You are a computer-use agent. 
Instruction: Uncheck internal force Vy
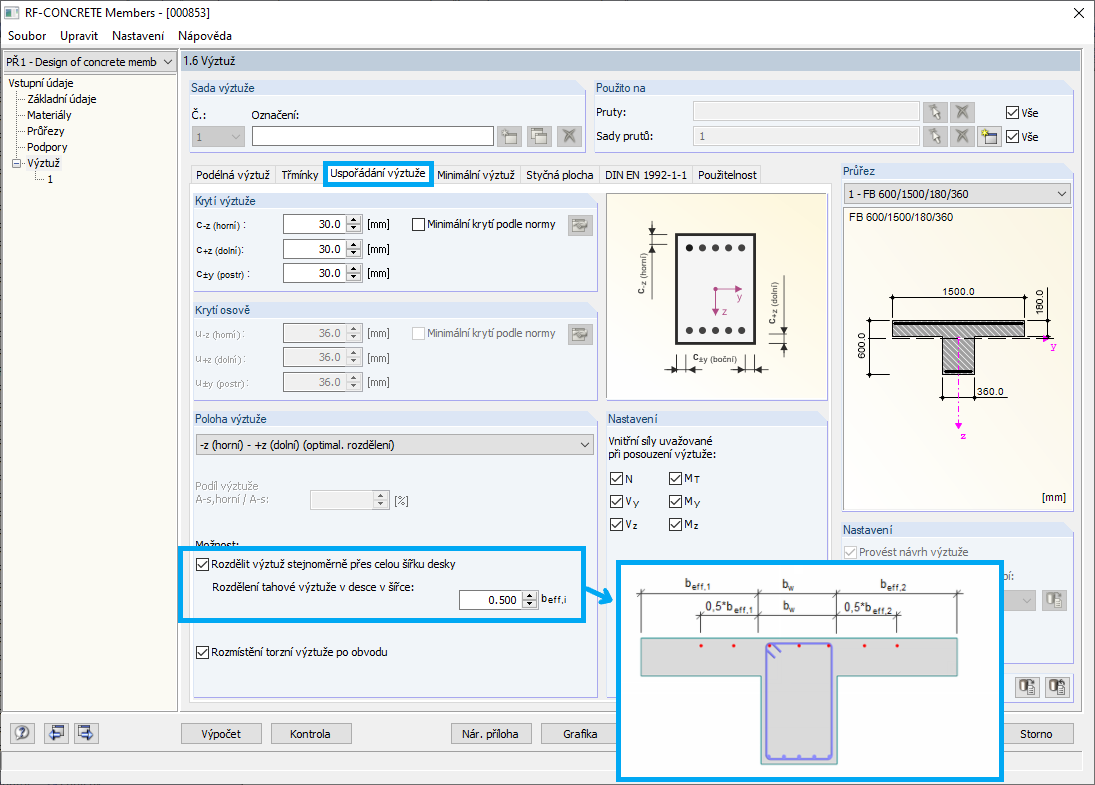pos(617,501)
